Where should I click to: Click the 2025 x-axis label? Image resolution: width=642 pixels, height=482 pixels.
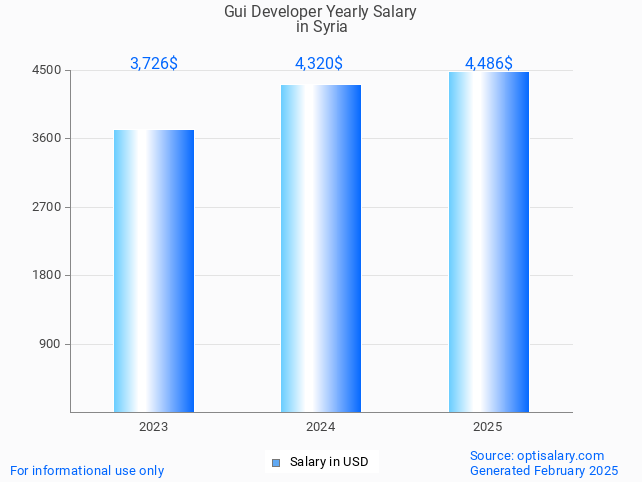[487, 427]
